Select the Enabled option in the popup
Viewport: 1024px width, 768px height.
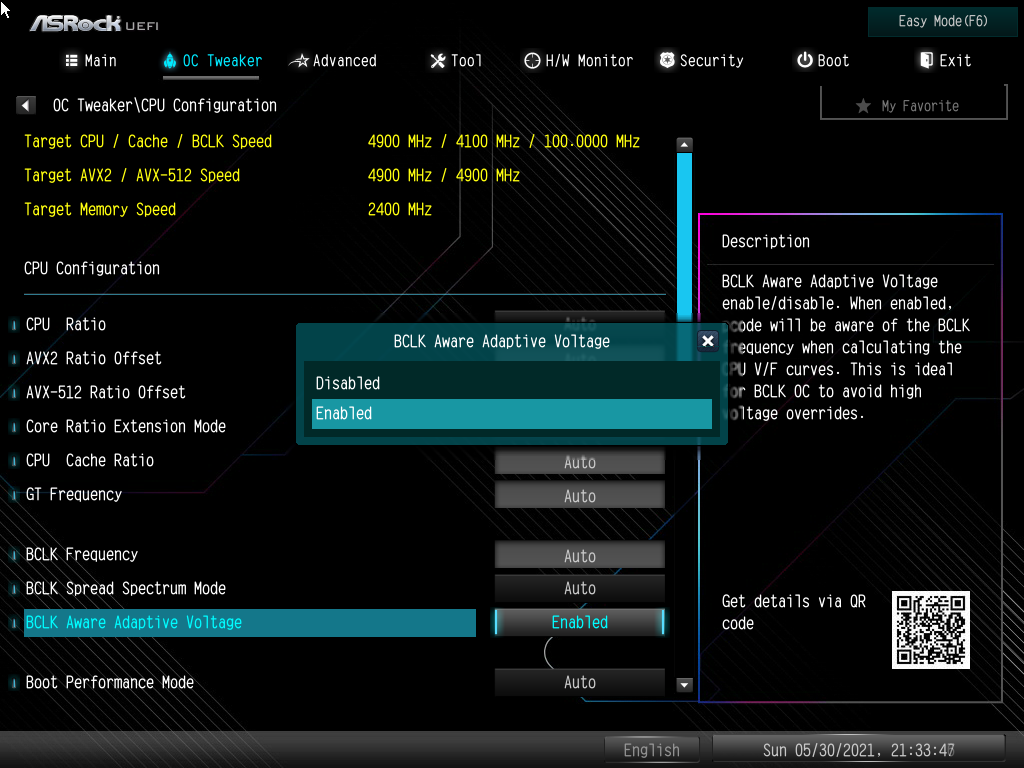tap(510, 414)
